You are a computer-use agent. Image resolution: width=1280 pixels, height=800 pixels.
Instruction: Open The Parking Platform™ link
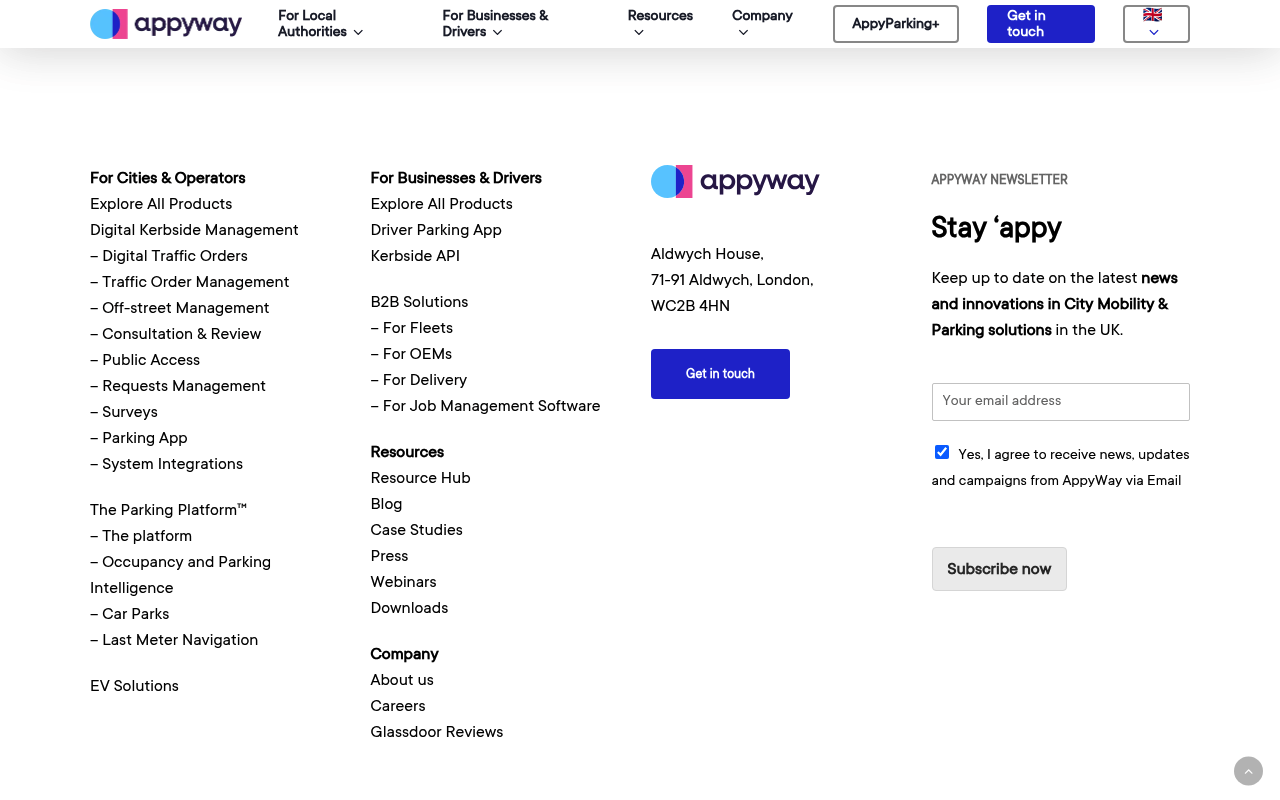coord(168,510)
